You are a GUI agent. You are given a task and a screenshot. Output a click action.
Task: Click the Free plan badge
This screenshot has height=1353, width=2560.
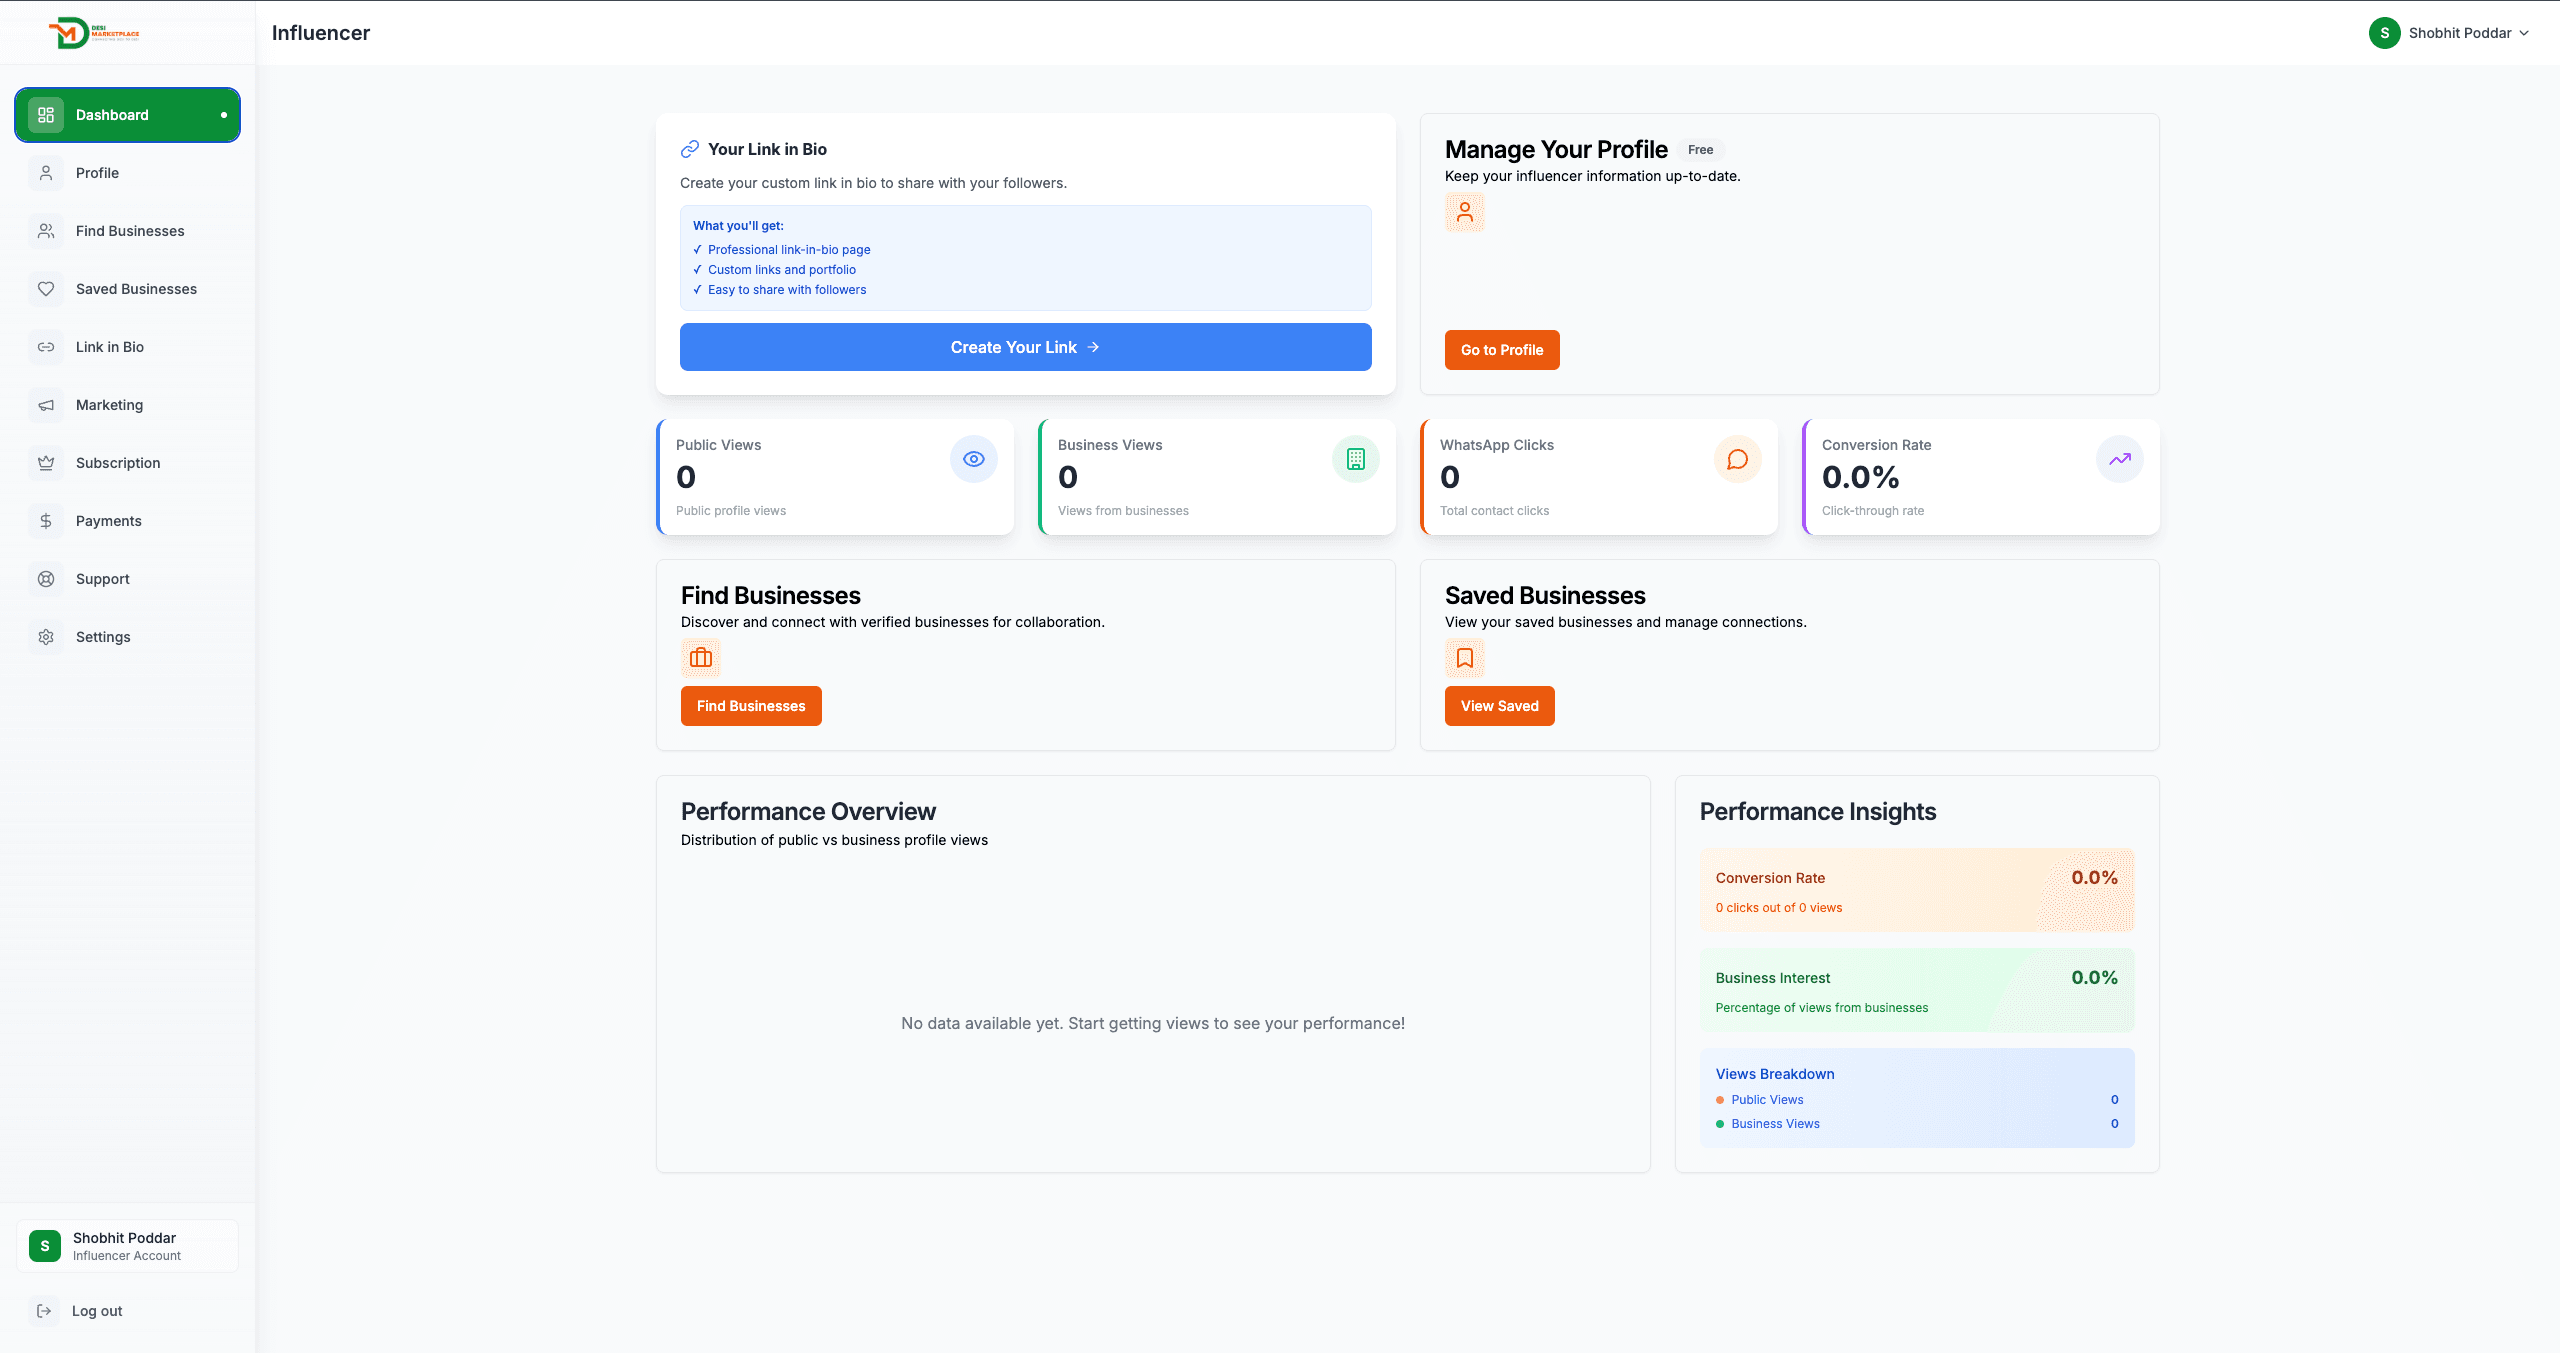1700,150
